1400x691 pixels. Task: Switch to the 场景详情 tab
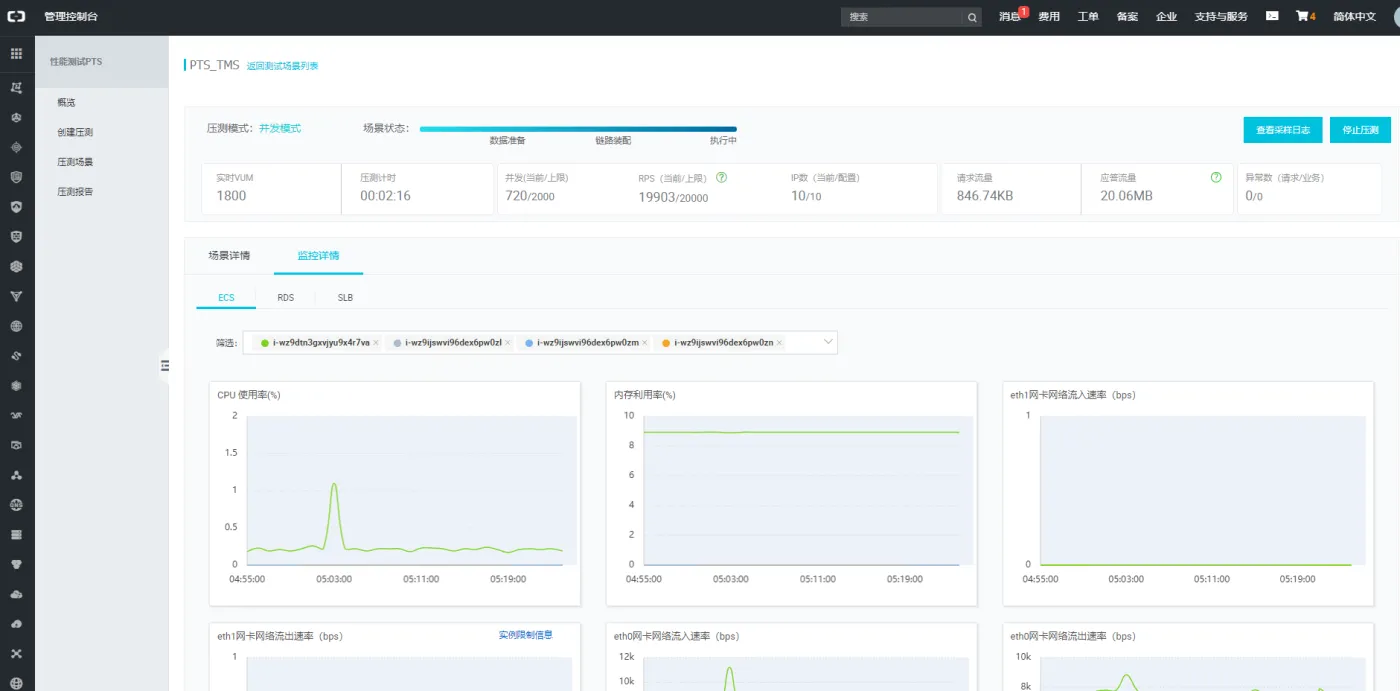229,256
